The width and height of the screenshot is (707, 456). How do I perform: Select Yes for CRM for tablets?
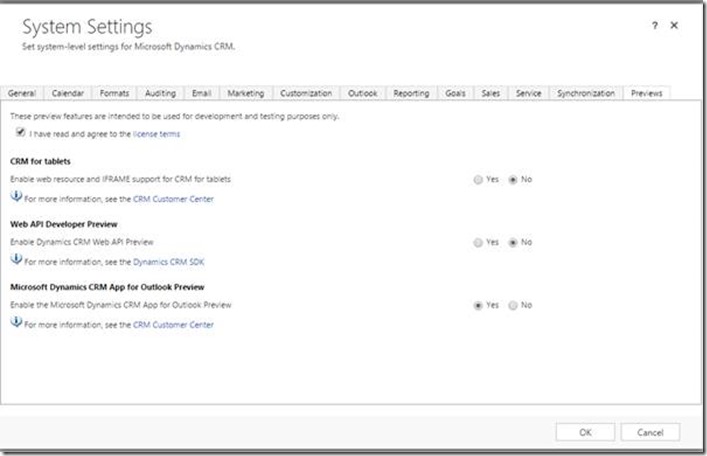tap(478, 180)
